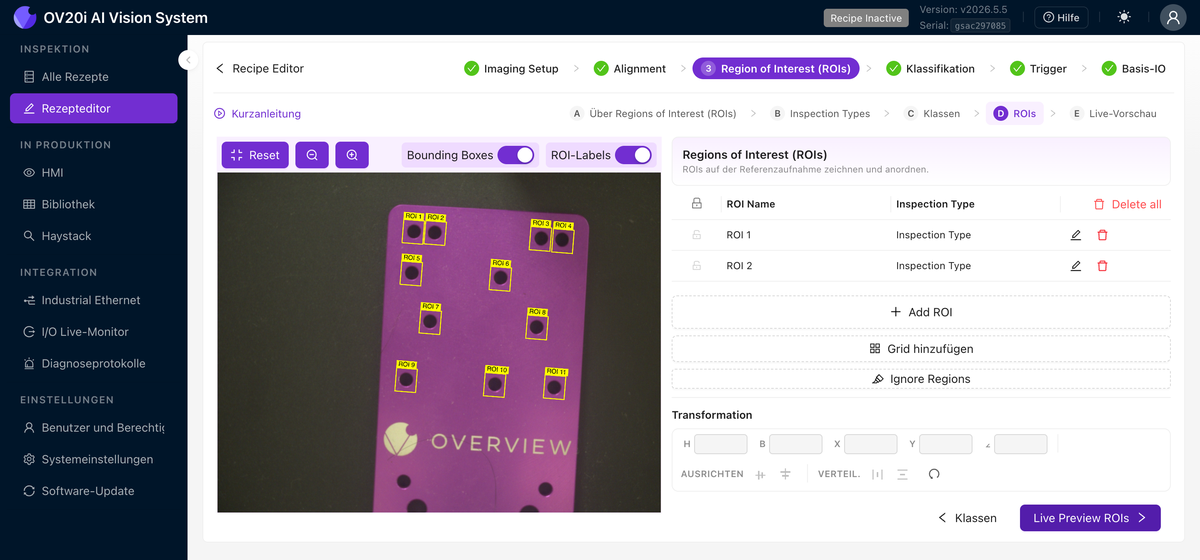The height and width of the screenshot is (560, 1200).
Task: Click the width B input field
Action: coord(796,444)
